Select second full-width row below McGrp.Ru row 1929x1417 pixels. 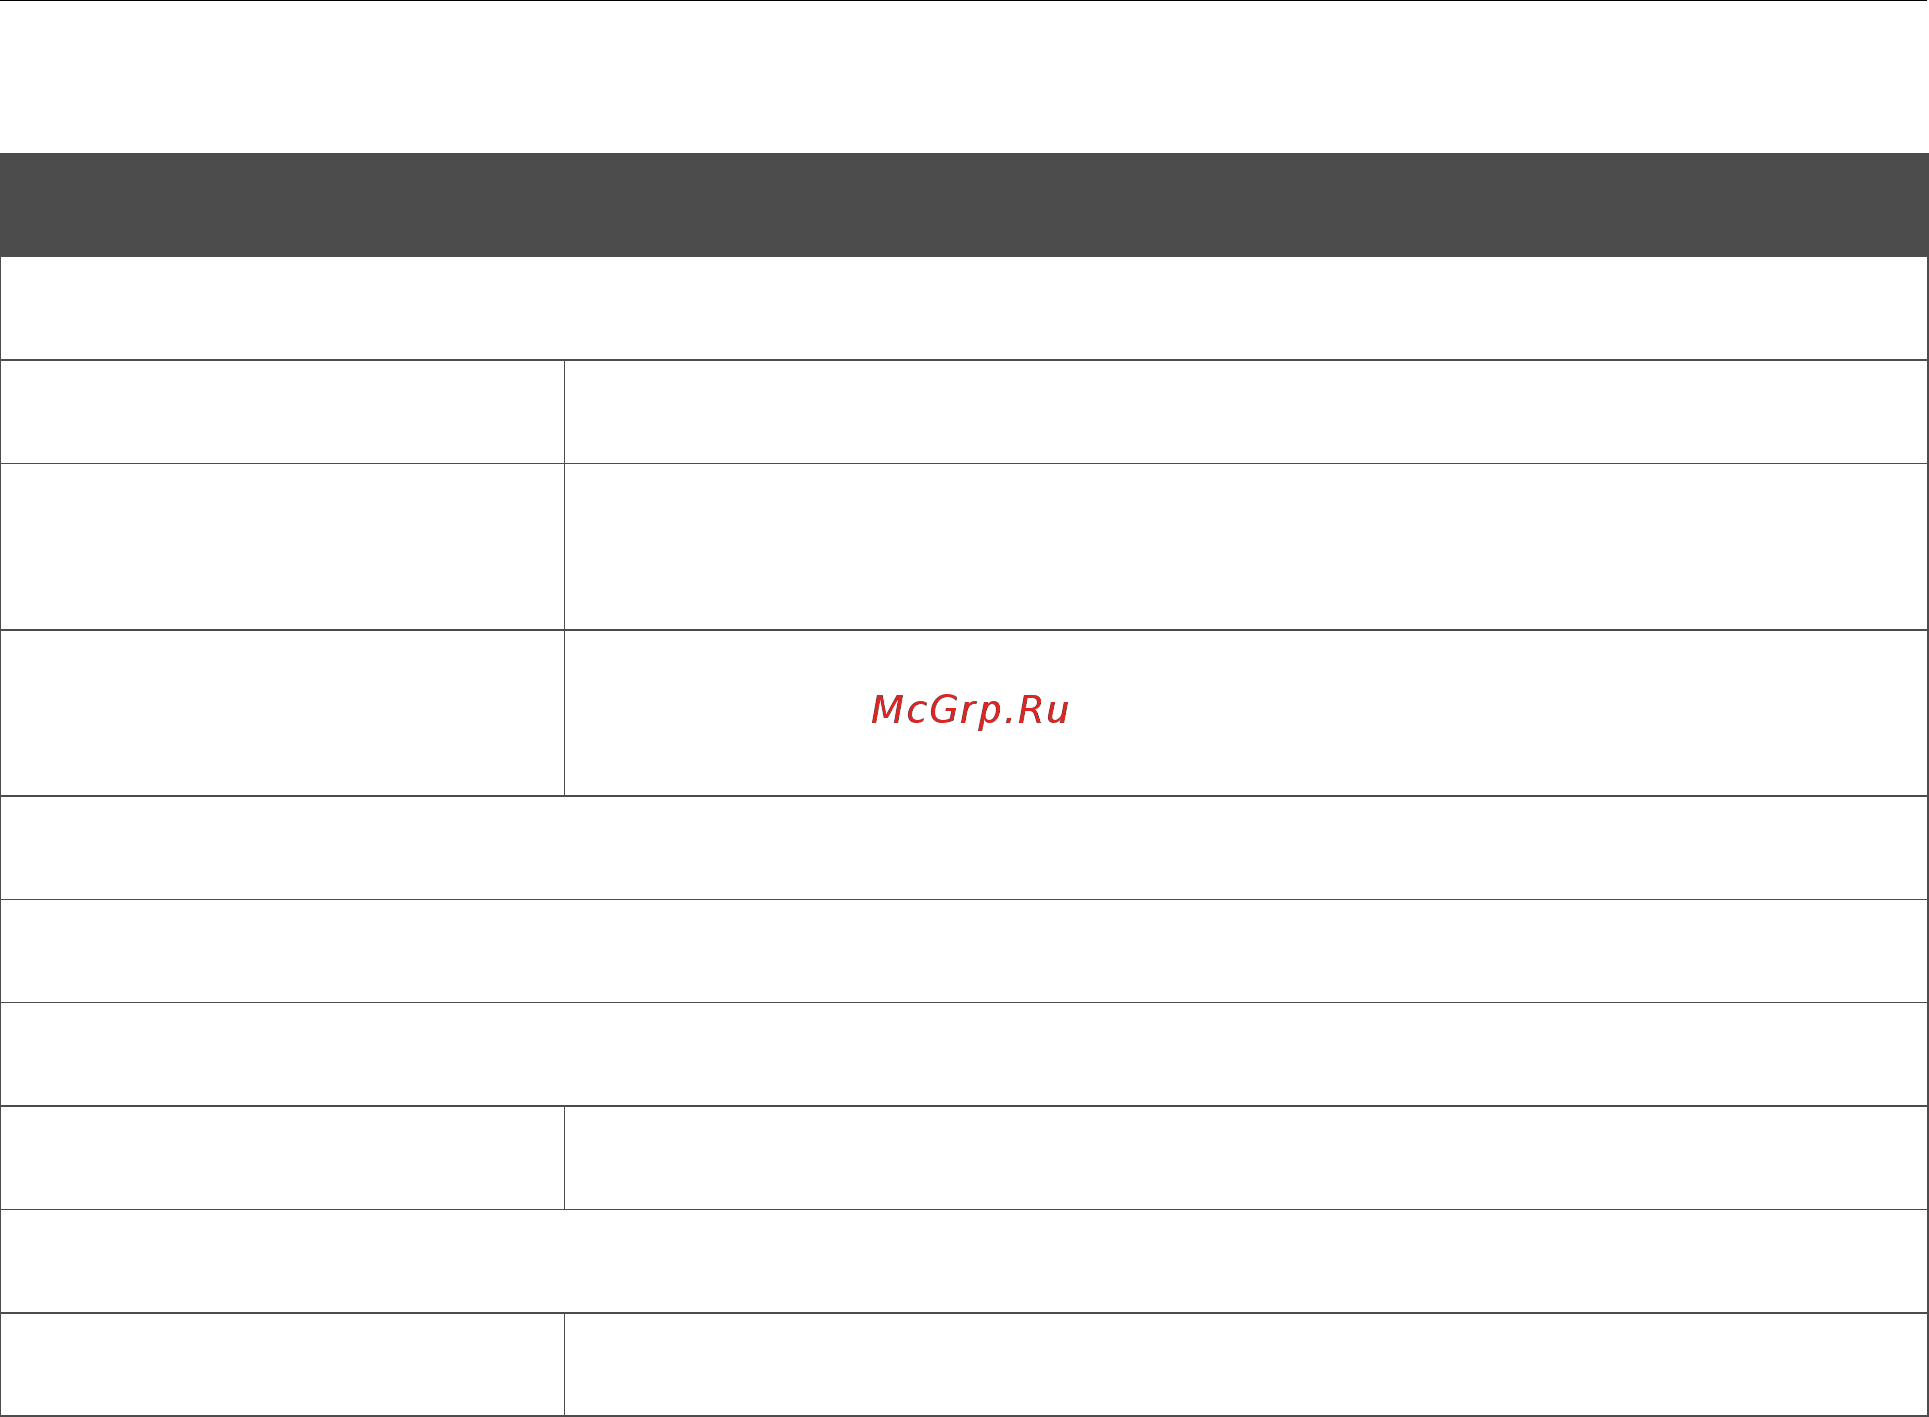click(x=964, y=951)
